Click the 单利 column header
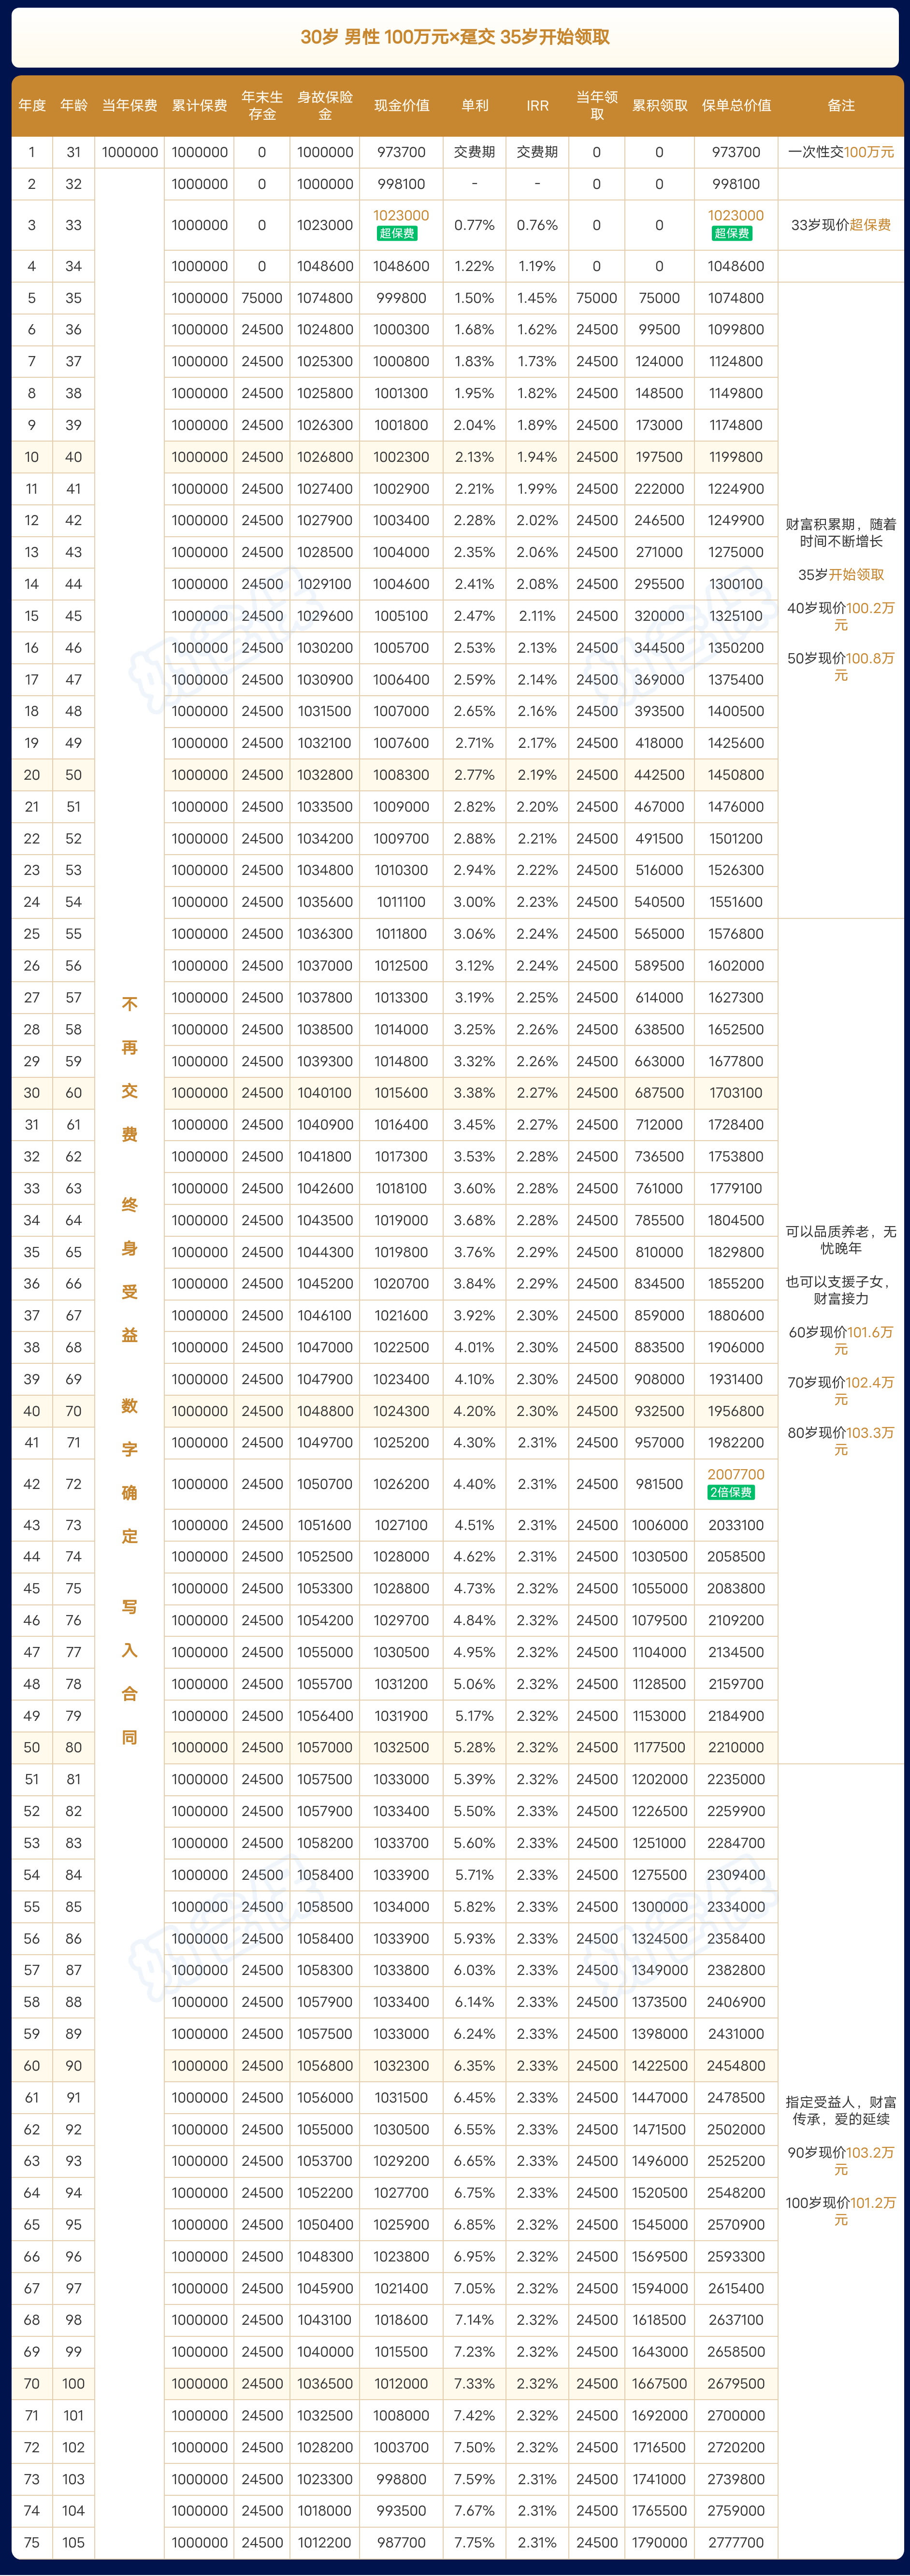This screenshot has width=910, height=2576. coord(474,105)
